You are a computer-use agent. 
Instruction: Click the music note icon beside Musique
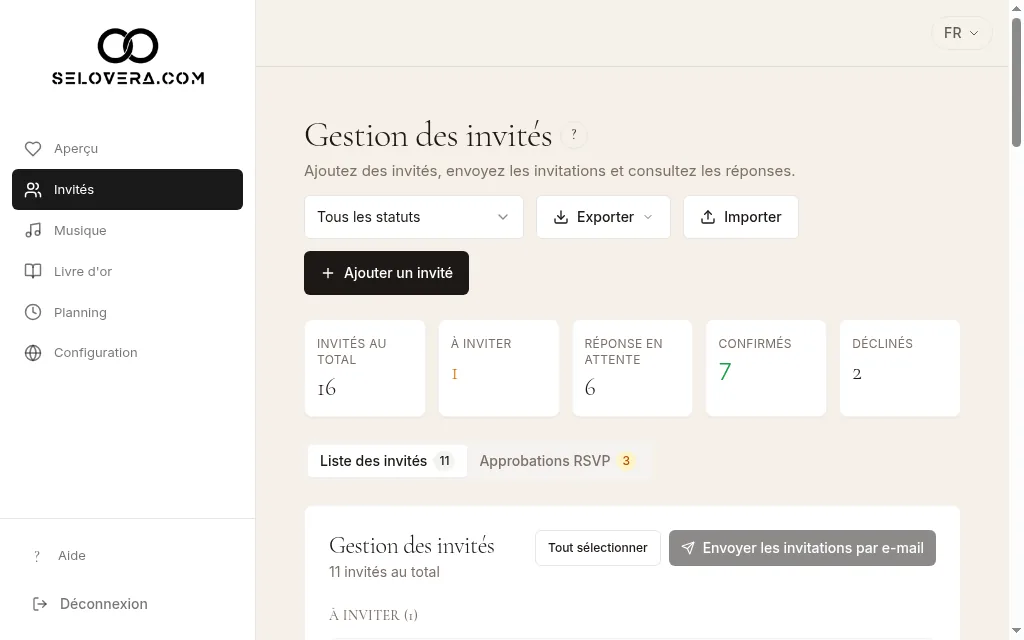click(33, 231)
